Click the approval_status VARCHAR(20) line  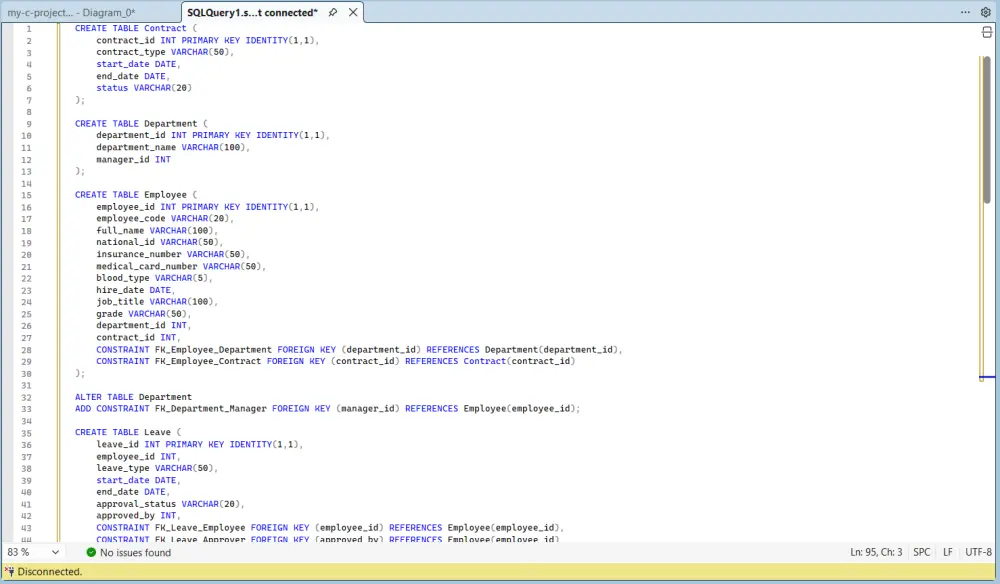point(170,504)
